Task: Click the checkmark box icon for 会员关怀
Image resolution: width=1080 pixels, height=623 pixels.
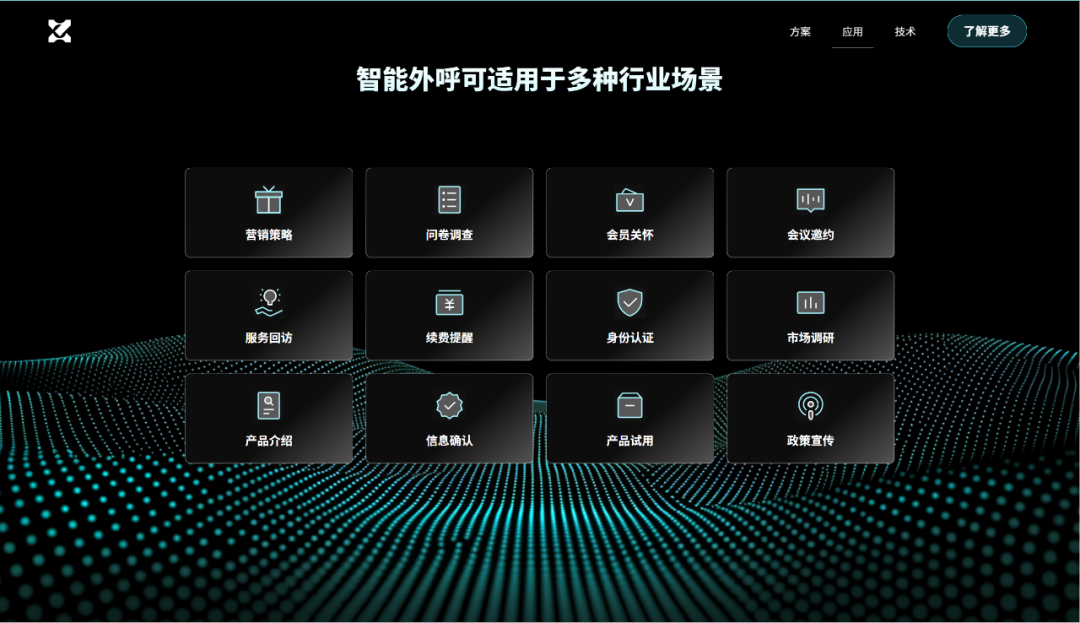Action: pos(629,198)
